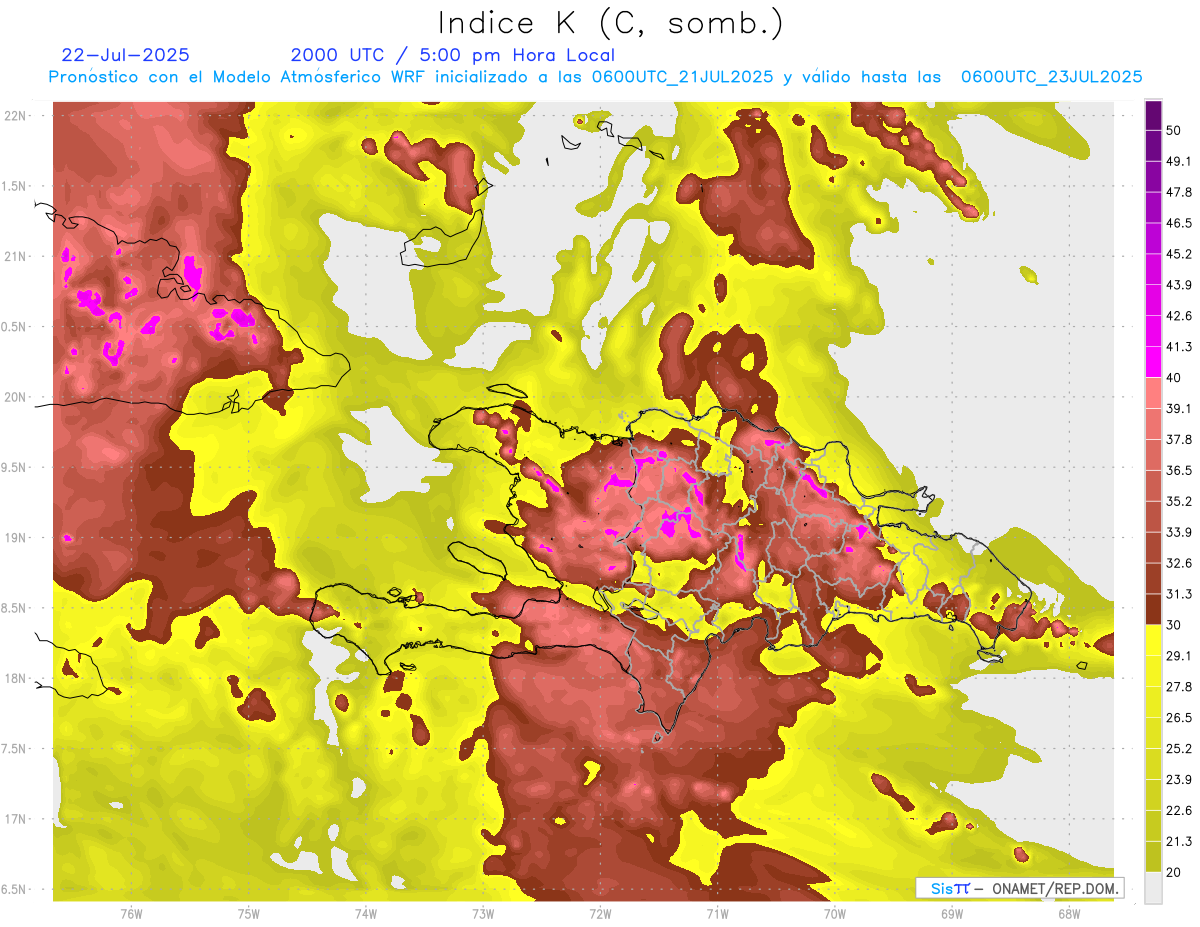Click the '69W' longitude label
This screenshot has height=927, width=1200.
coord(952,913)
